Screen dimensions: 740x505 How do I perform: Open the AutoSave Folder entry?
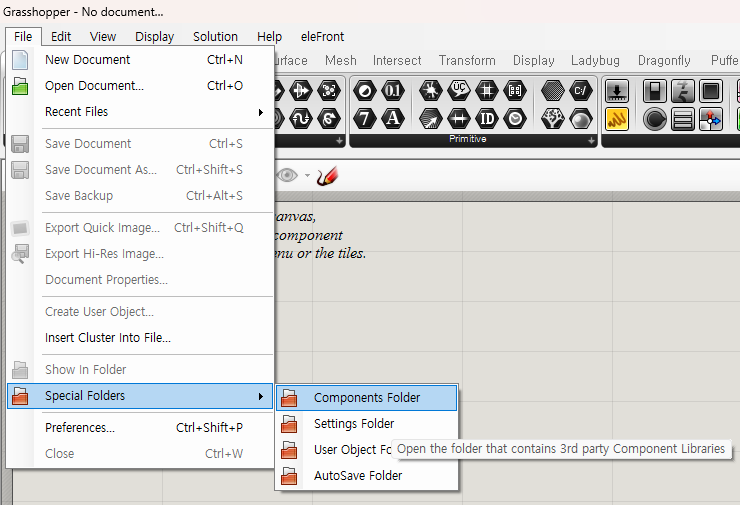[367, 476]
